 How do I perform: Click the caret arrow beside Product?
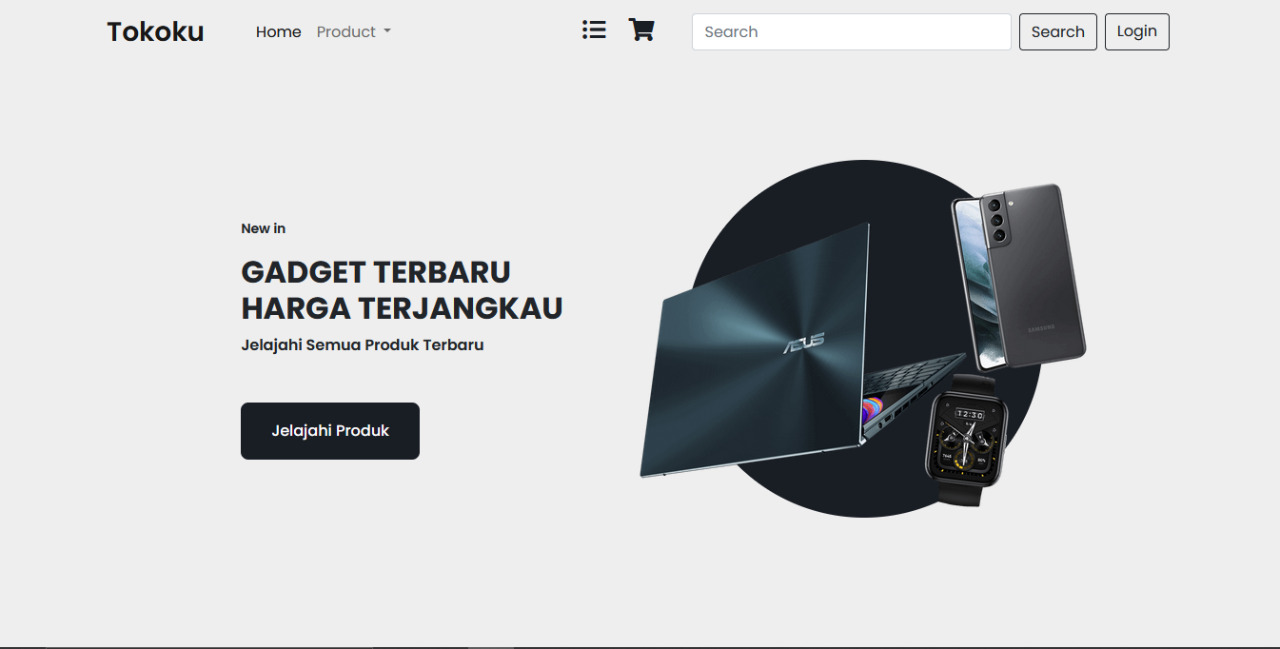[x=387, y=32]
